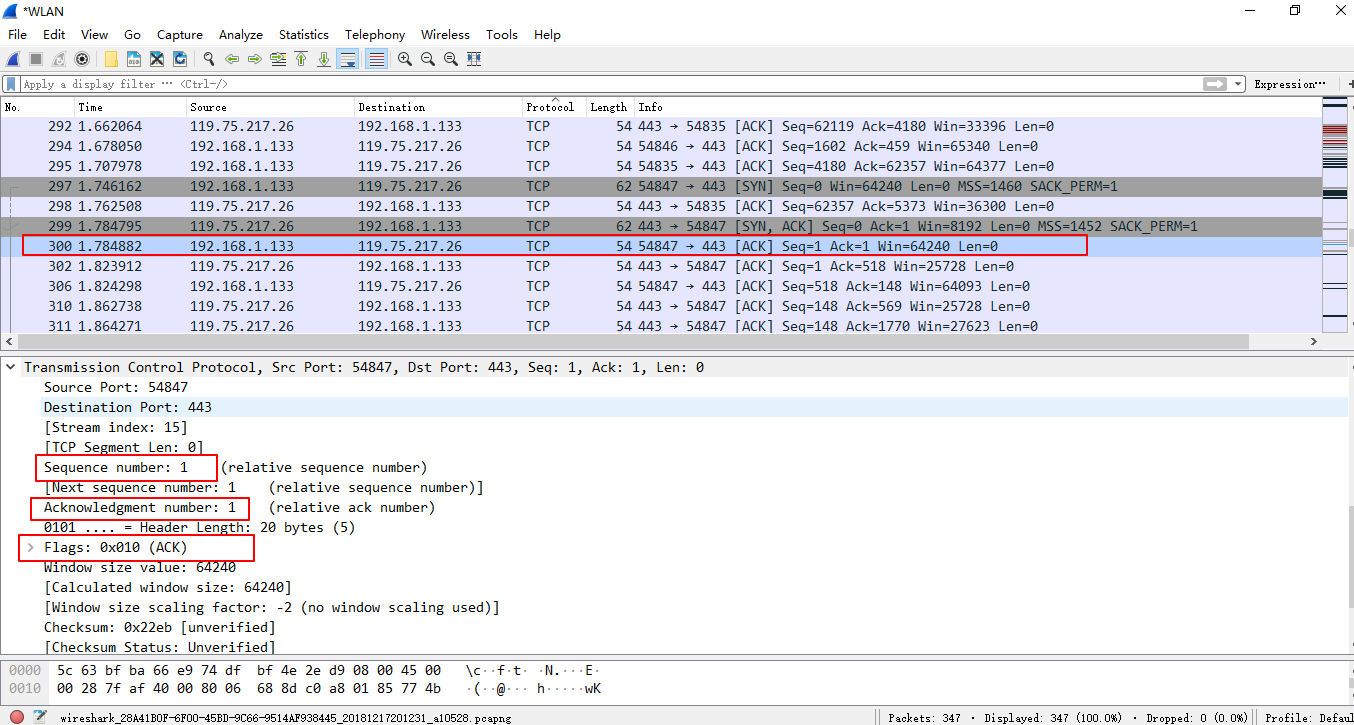Screen dimensions: 1354x725
Task: Sort packets by the Time column
Action: 131,107
